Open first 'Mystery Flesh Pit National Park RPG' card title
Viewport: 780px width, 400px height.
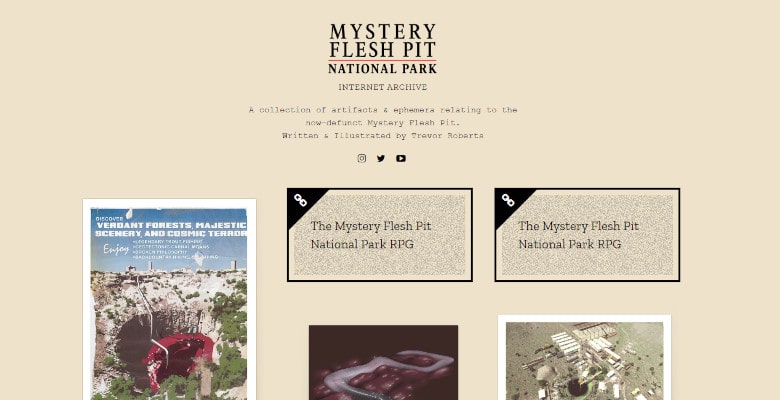[371, 235]
